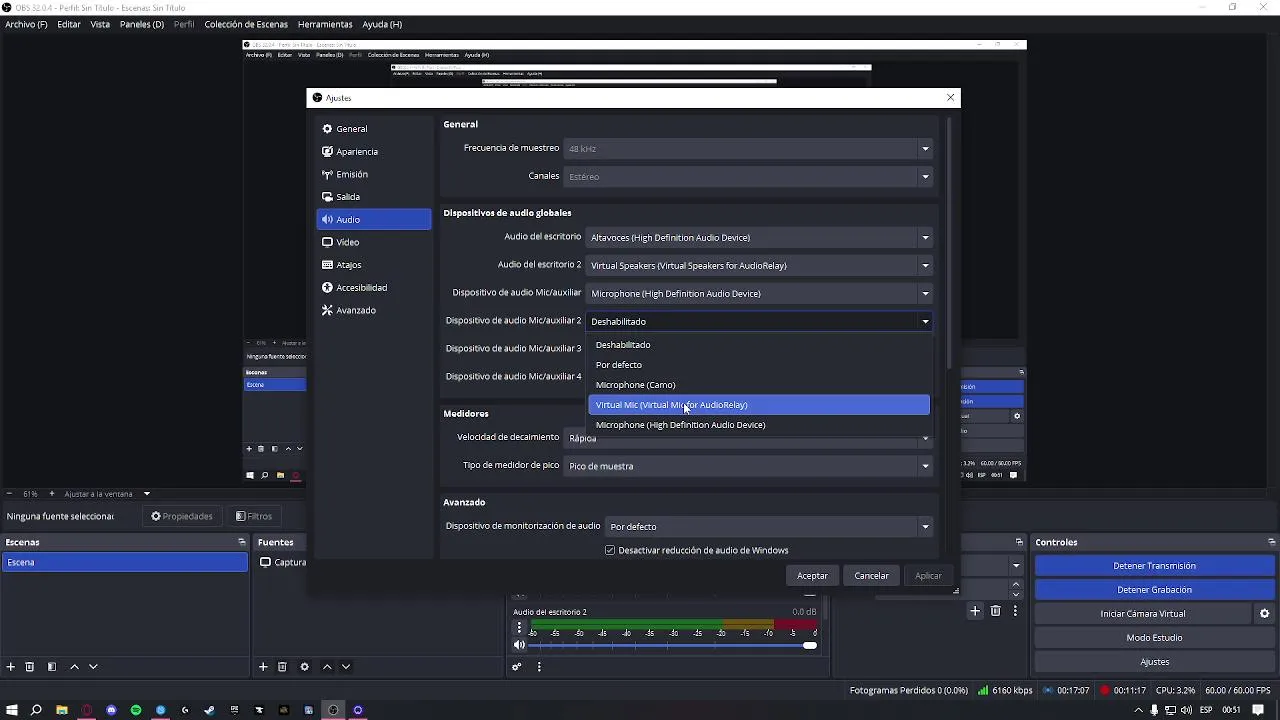Delete selected source in Fuentes panel
Image resolution: width=1280 pixels, height=720 pixels.
coord(282,667)
